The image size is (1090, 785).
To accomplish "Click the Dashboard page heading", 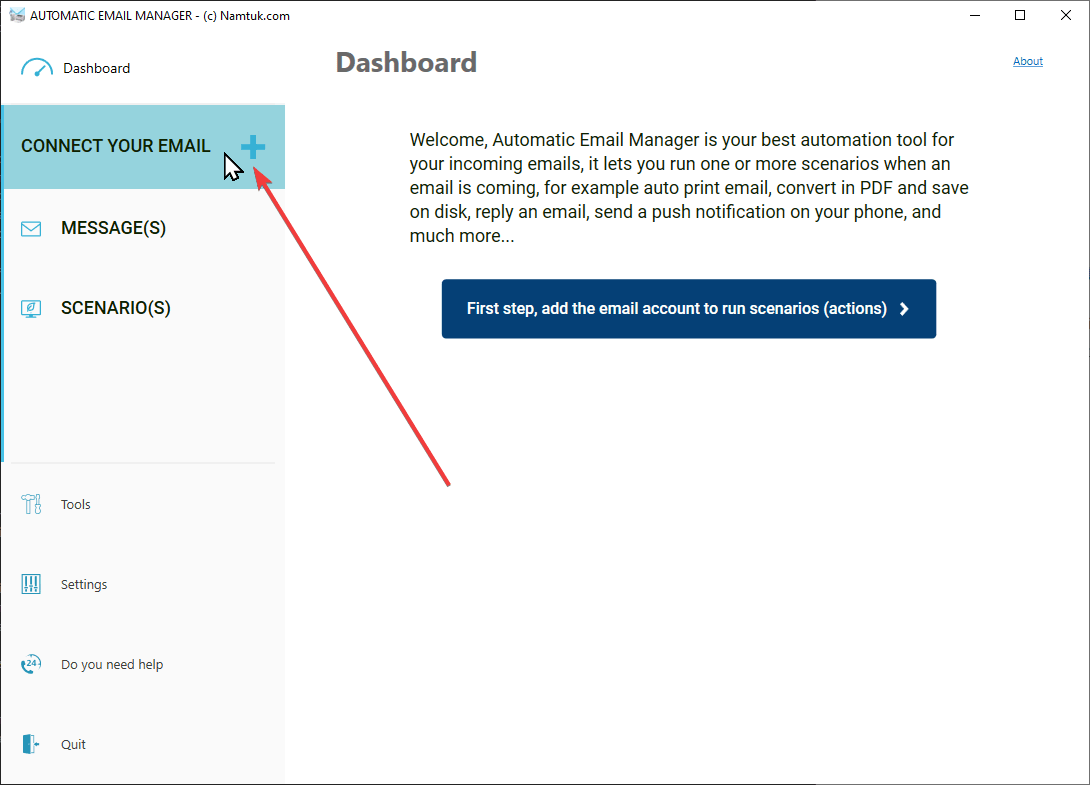I will [x=406, y=63].
